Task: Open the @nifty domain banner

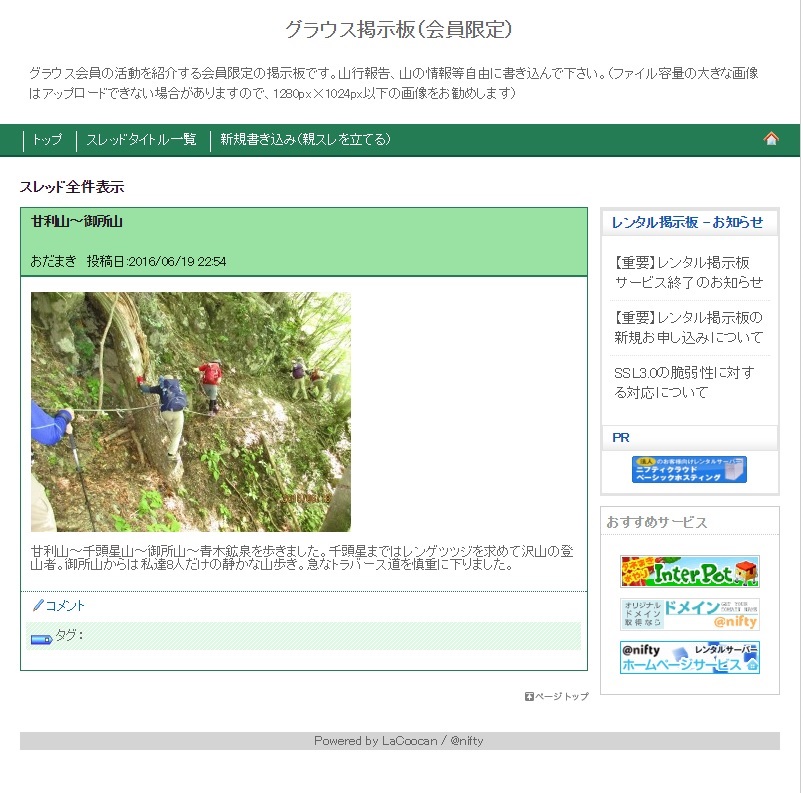Action: pos(689,614)
